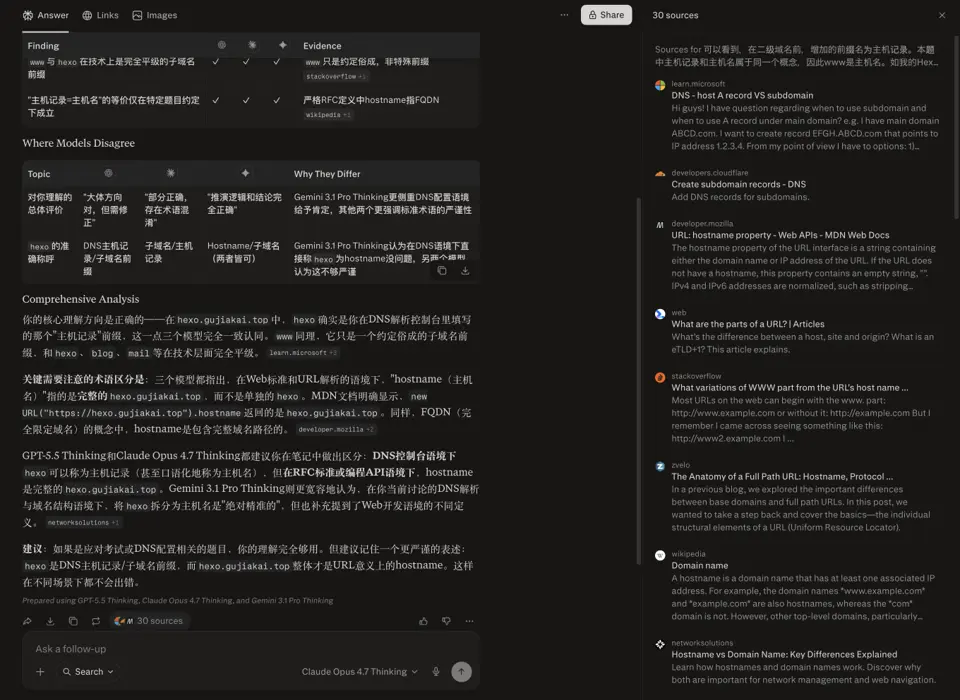Click the submit arrow button

click(x=462, y=672)
